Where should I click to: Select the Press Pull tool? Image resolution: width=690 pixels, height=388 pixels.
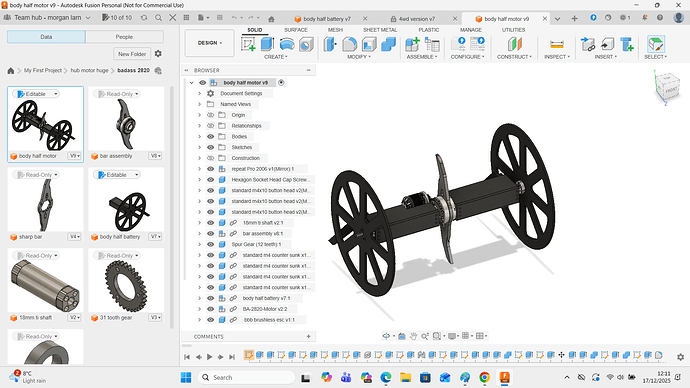pyautogui.click(x=330, y=44)
